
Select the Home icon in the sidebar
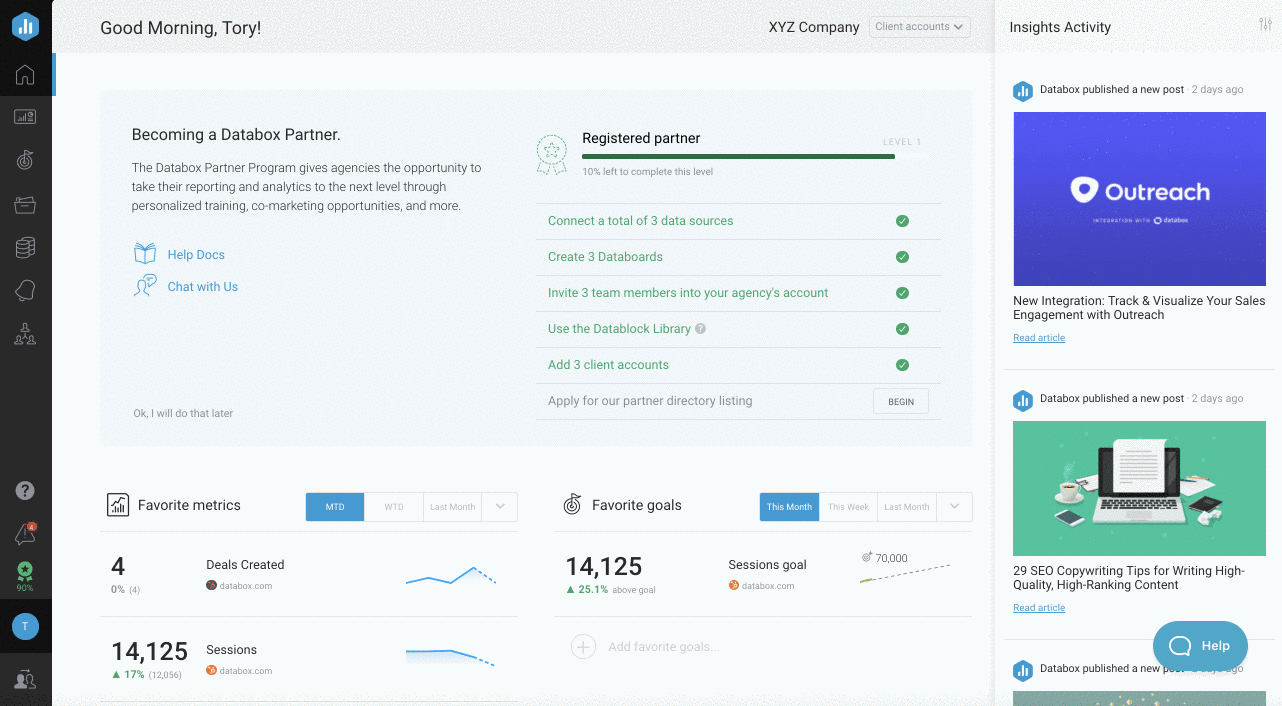coord(26,74)
